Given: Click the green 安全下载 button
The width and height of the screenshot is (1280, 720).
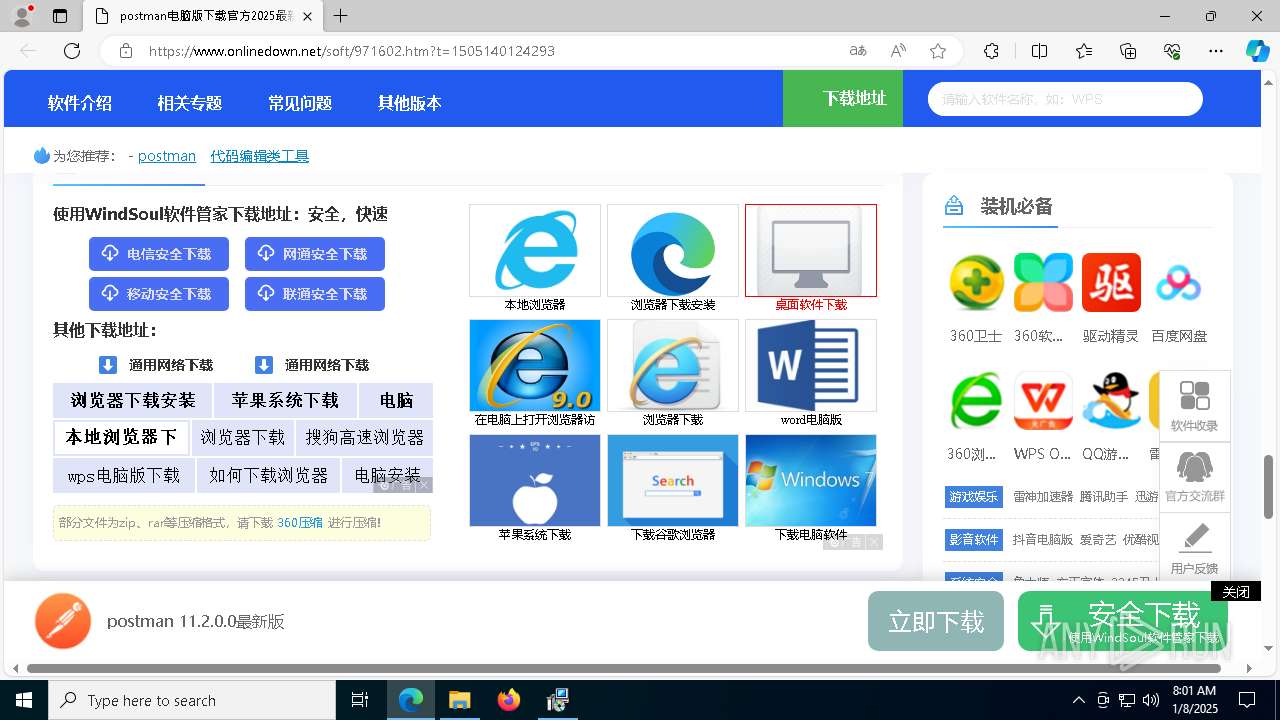Looking at the screenshot, I should pos(1122,621).
